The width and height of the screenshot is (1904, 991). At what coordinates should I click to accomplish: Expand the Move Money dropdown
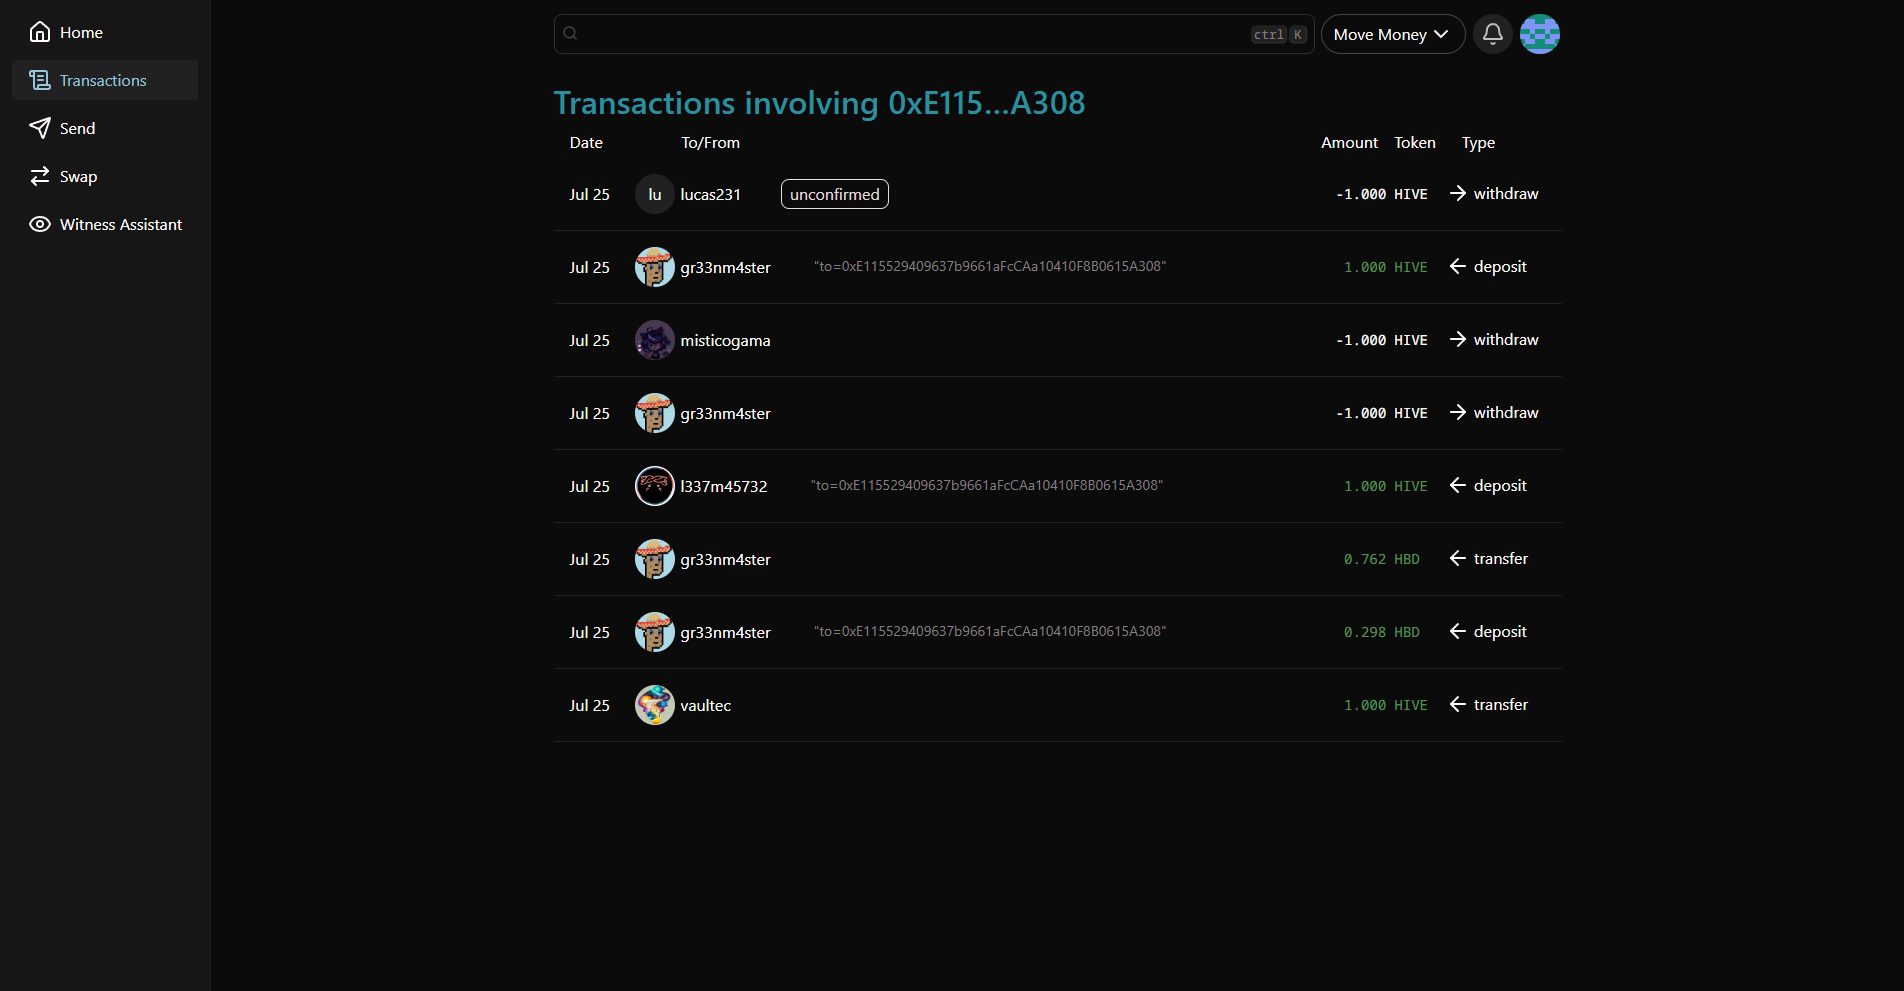1392,34
